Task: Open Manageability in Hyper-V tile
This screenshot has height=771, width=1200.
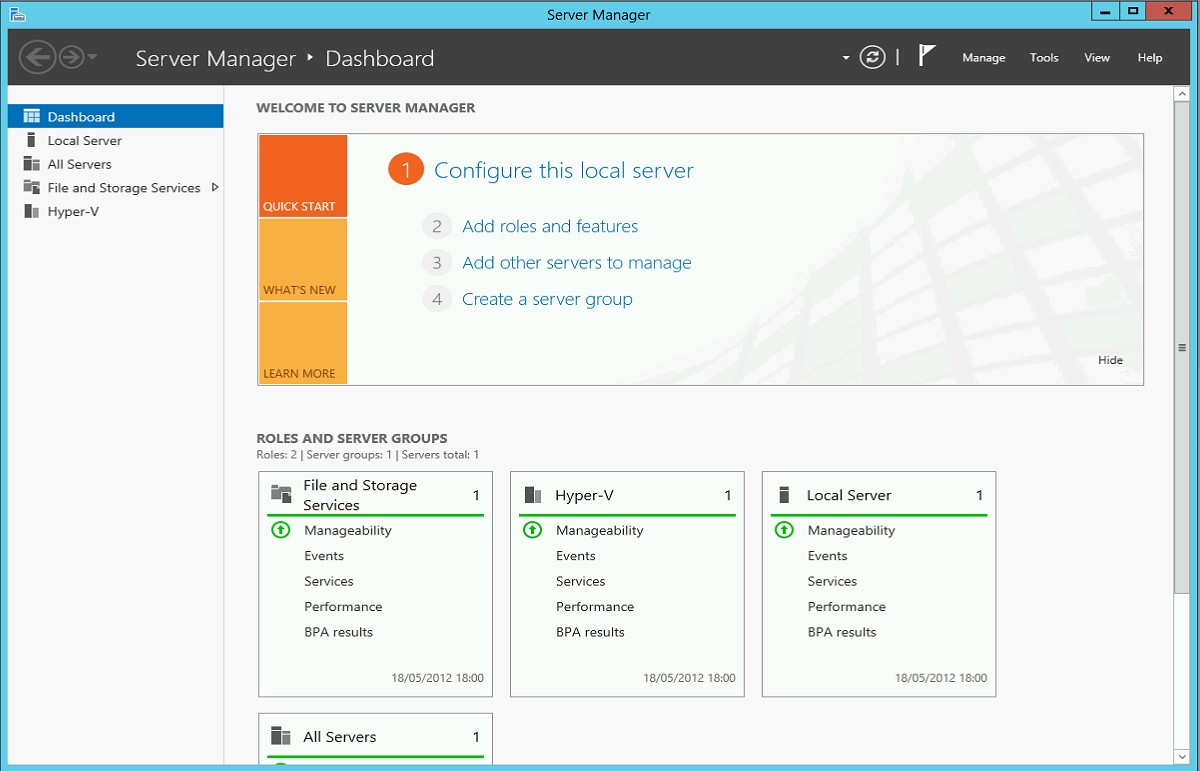Action: (x=600, y=531)
